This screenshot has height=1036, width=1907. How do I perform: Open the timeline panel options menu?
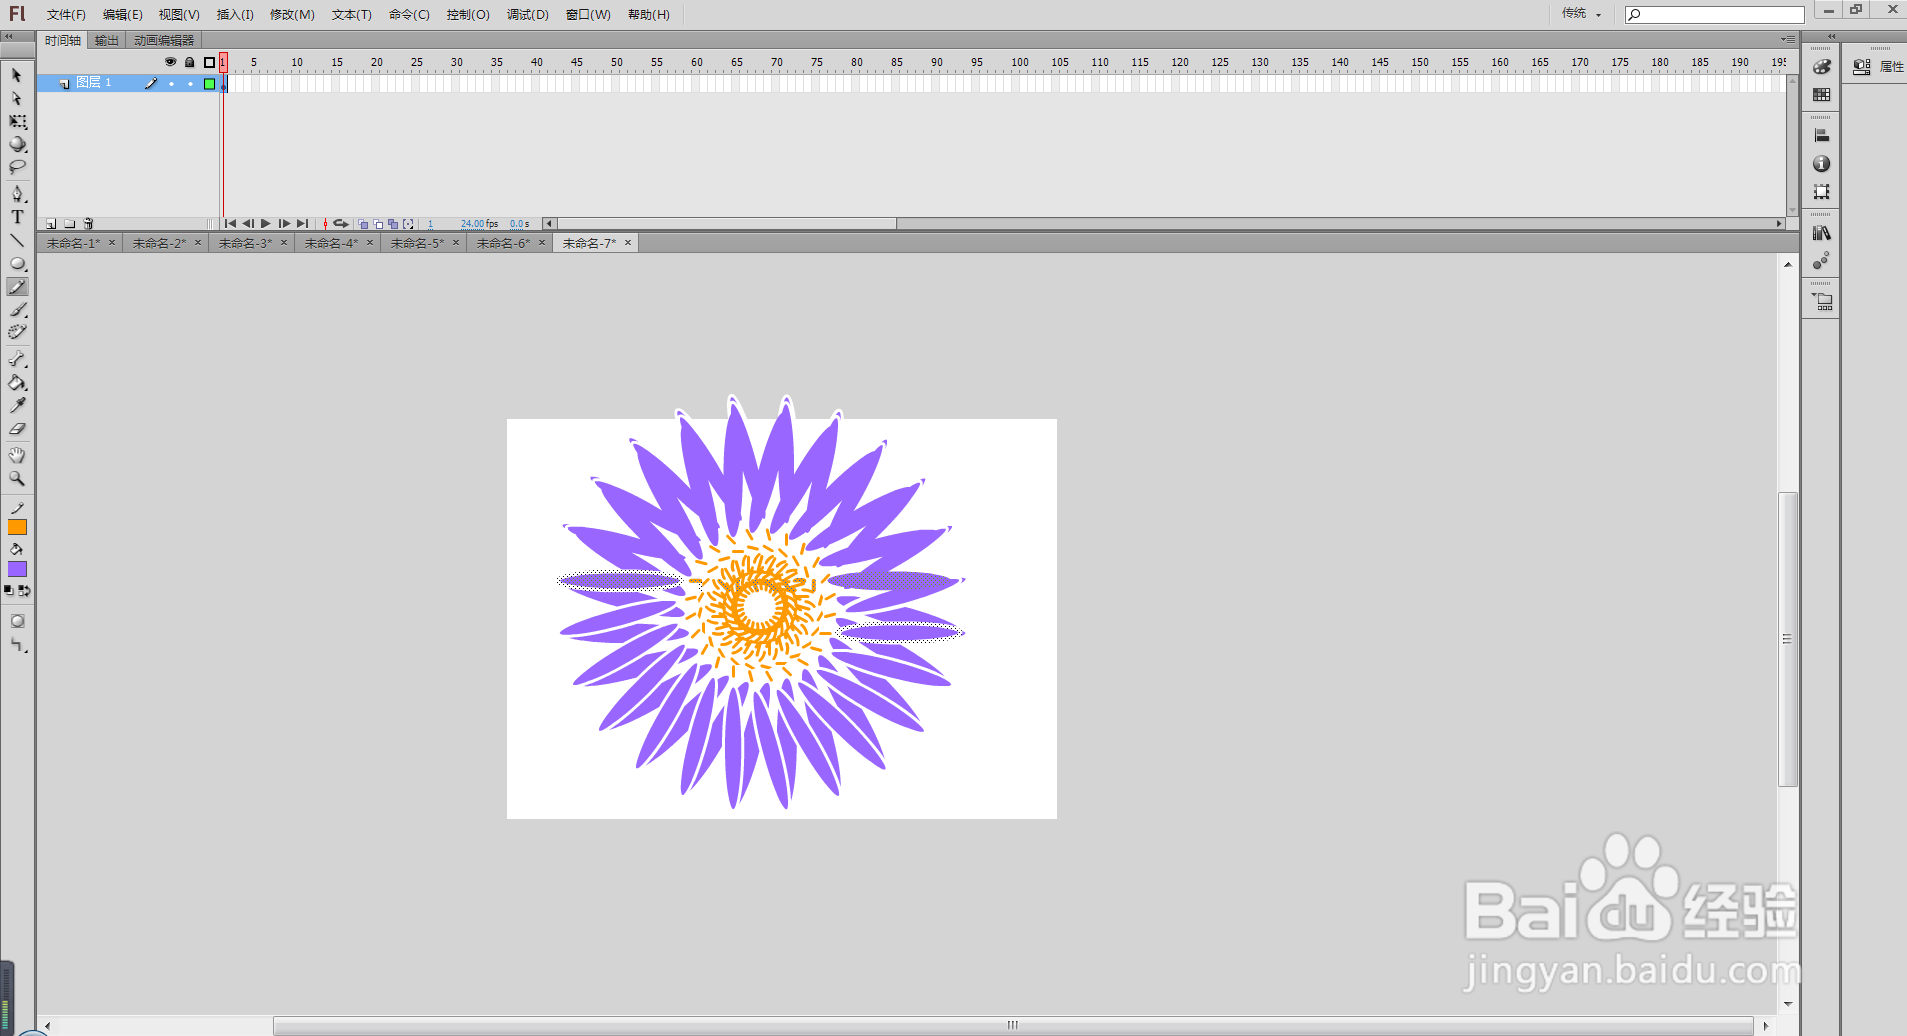point(1787,40)
